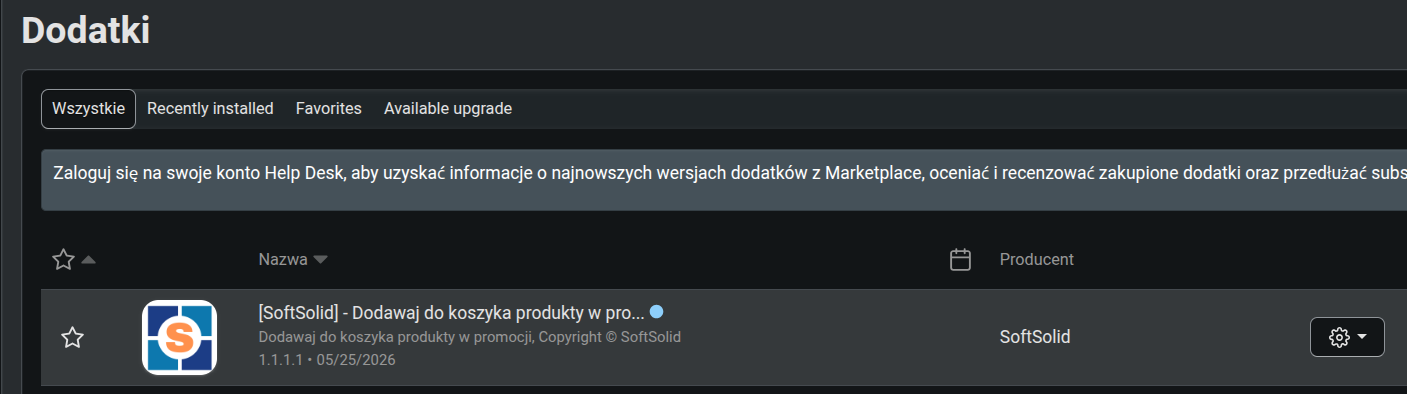Open the Favorites tab

[329, 108]
